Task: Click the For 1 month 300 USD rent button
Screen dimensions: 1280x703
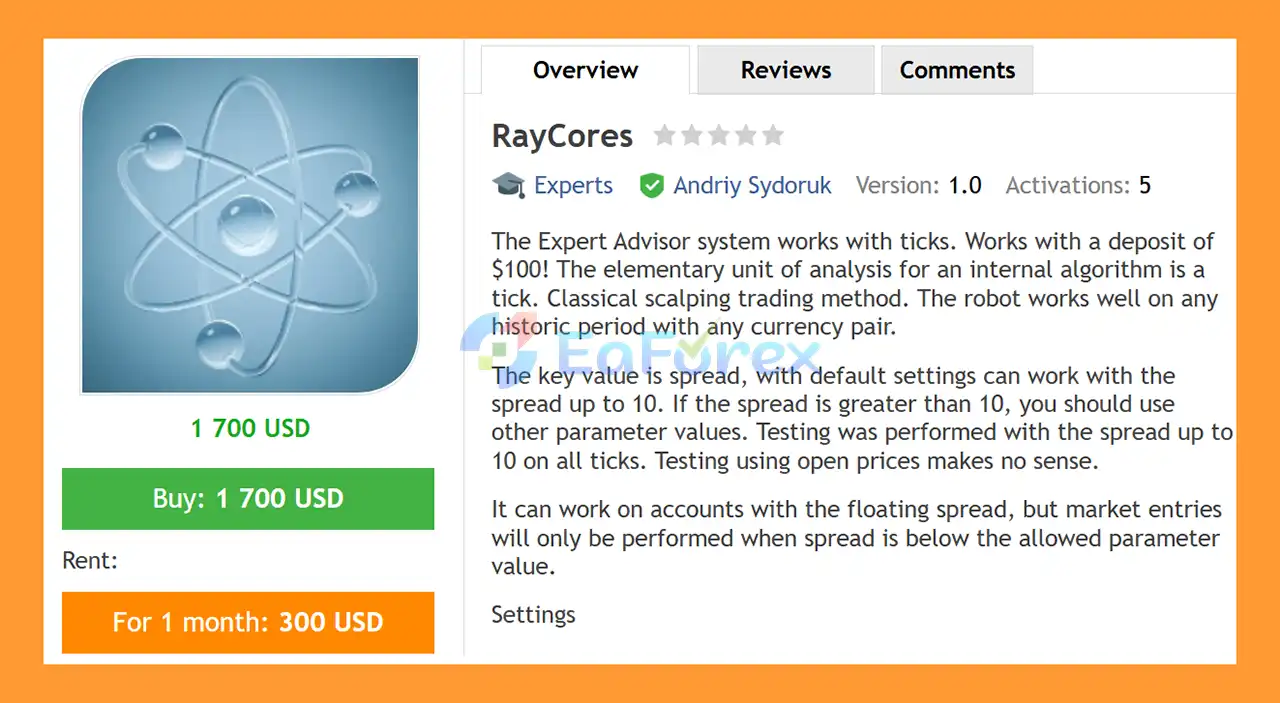Action: point(248,622)
